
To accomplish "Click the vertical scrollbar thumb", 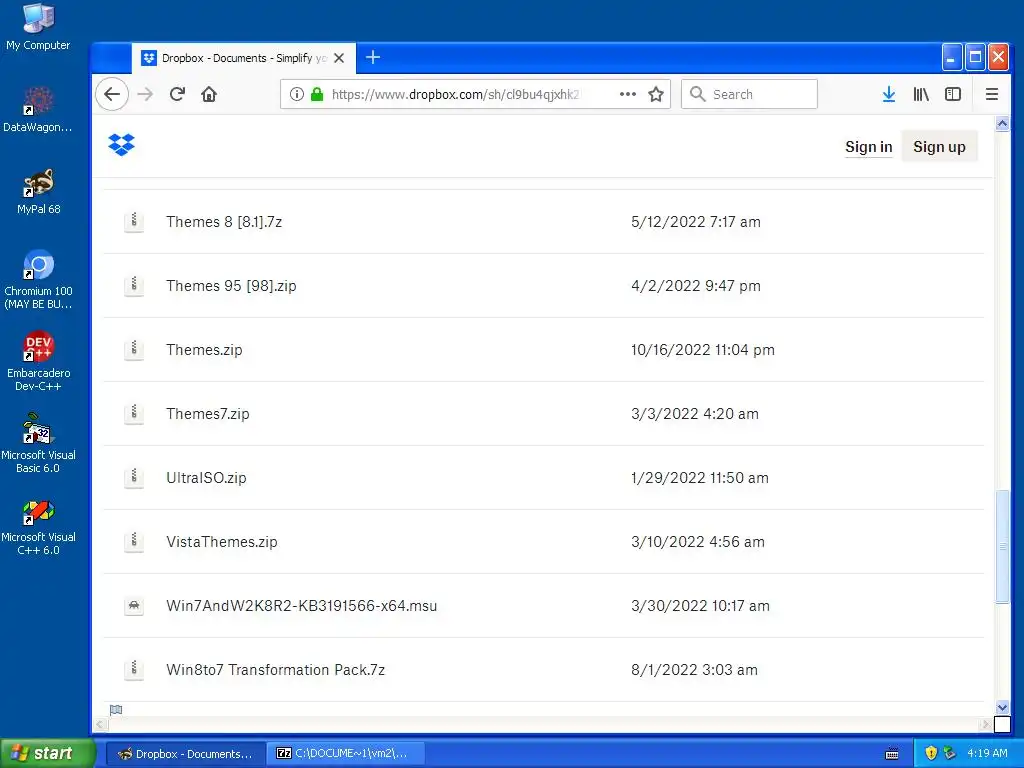I will [1002, 547].
